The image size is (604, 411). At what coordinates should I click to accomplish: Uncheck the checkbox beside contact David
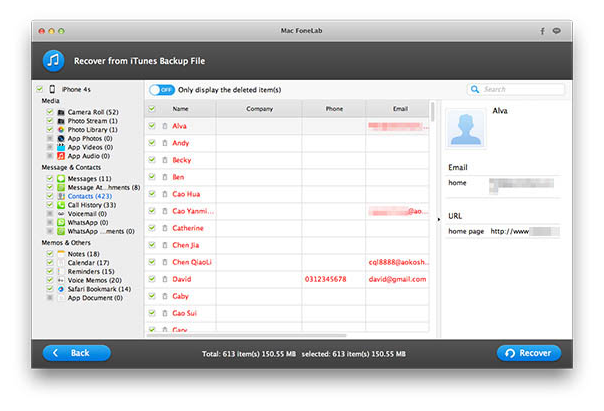tap(152, 279)
